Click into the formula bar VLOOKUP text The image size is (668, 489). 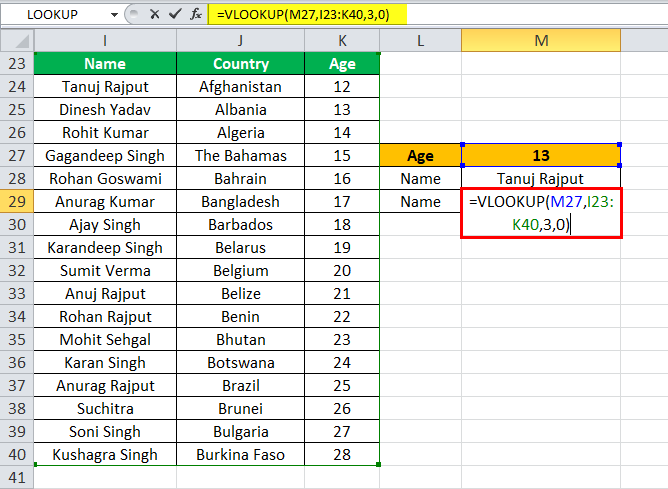click(303, 14)
